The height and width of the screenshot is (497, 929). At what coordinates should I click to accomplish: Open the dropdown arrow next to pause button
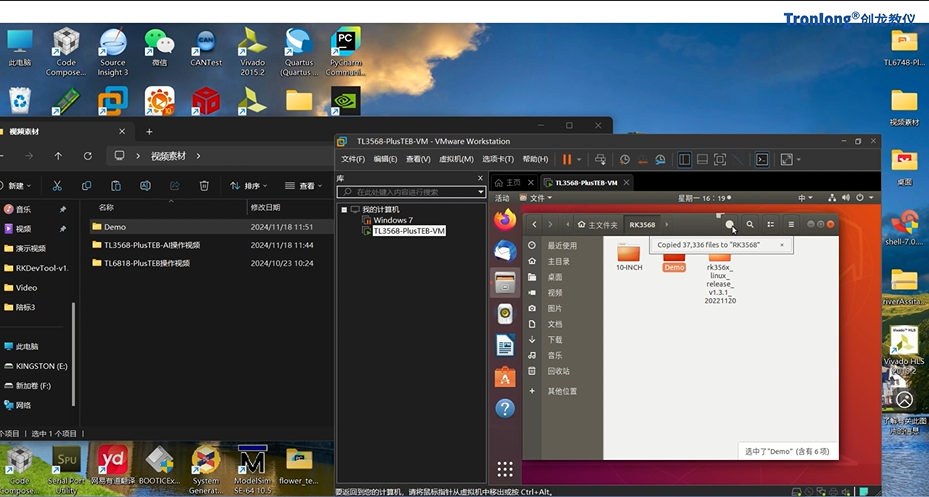[x=579, y=159]
